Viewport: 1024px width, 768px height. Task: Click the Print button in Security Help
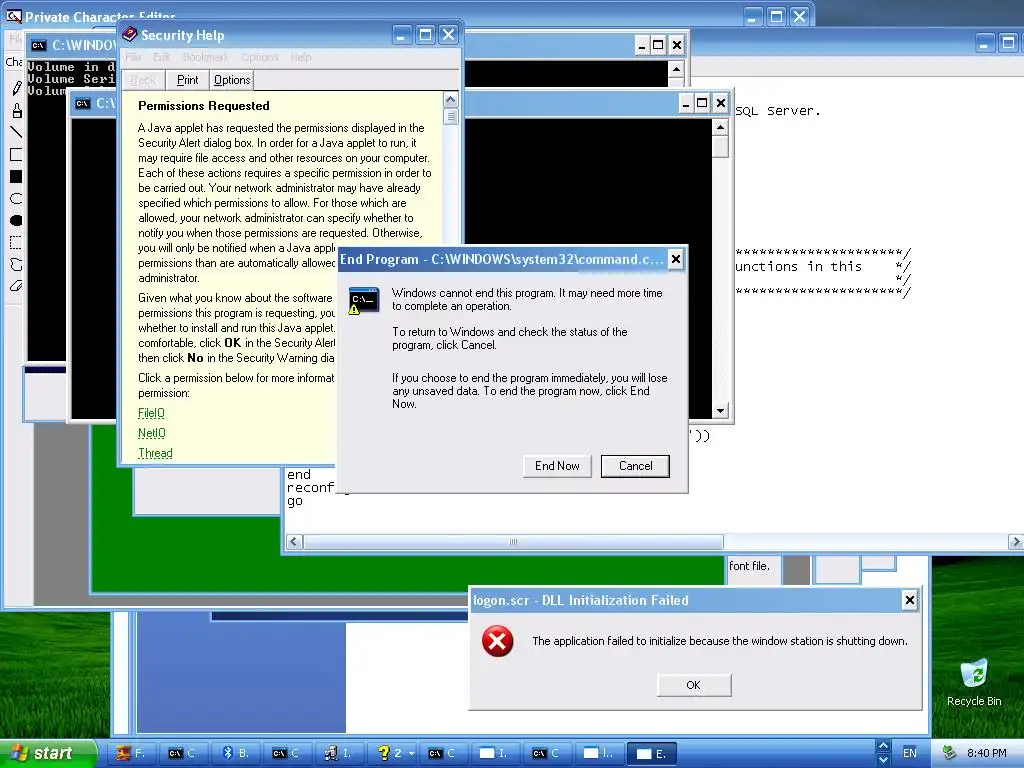[187, 80]
